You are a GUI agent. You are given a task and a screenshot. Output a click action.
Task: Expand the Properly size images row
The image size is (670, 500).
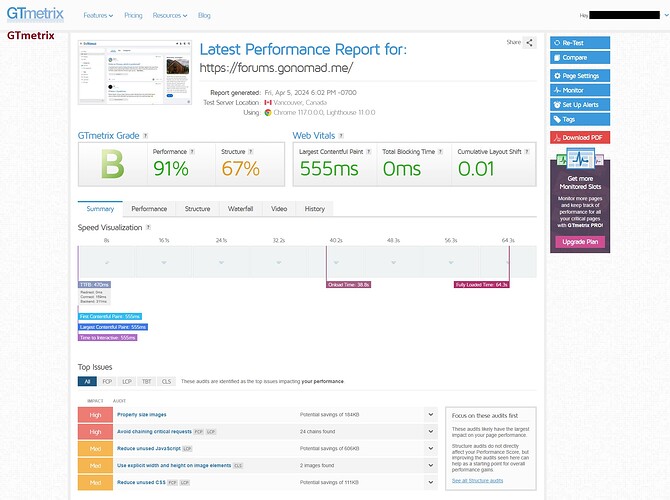[431, 415]
